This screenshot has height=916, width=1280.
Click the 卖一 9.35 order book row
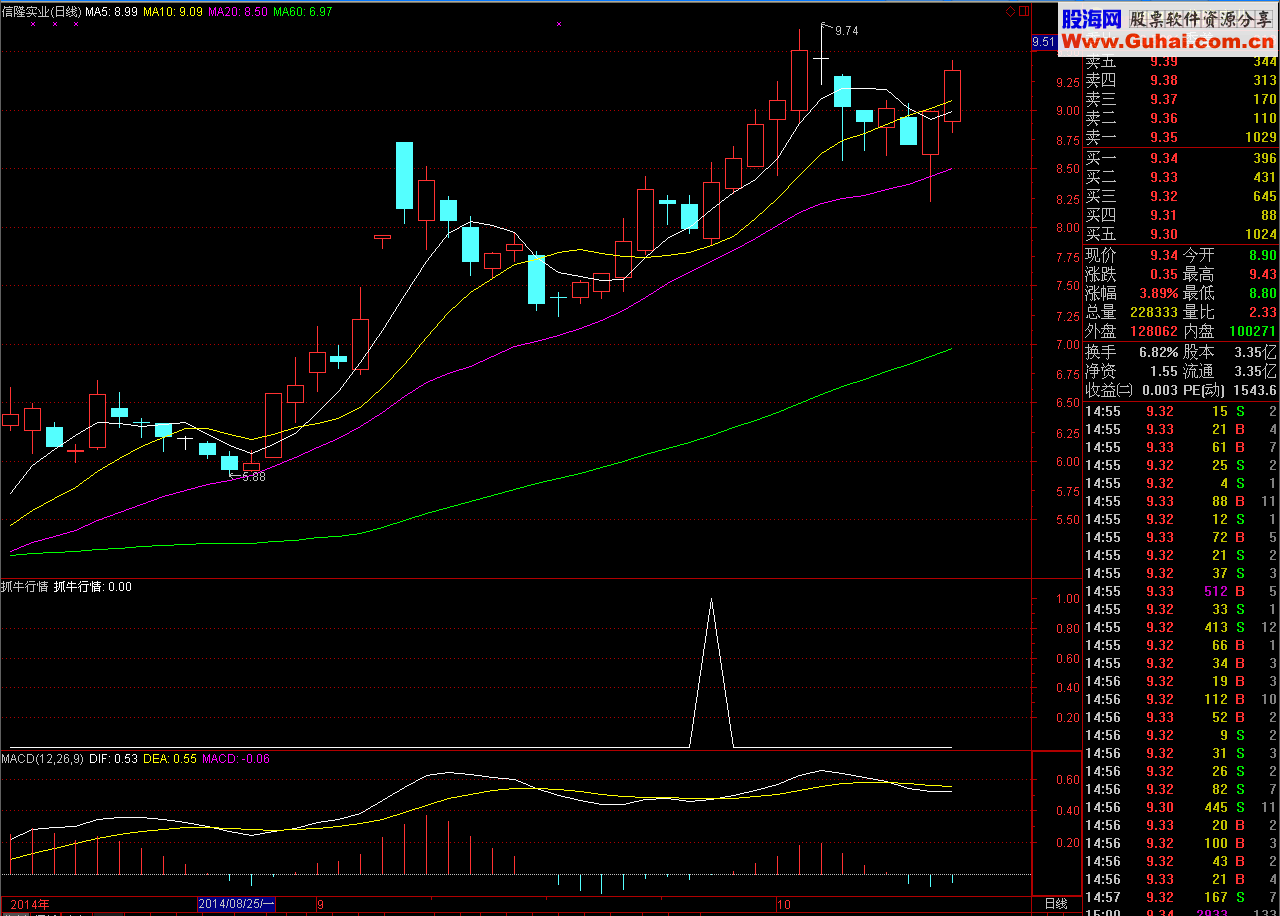[1182, 138]
